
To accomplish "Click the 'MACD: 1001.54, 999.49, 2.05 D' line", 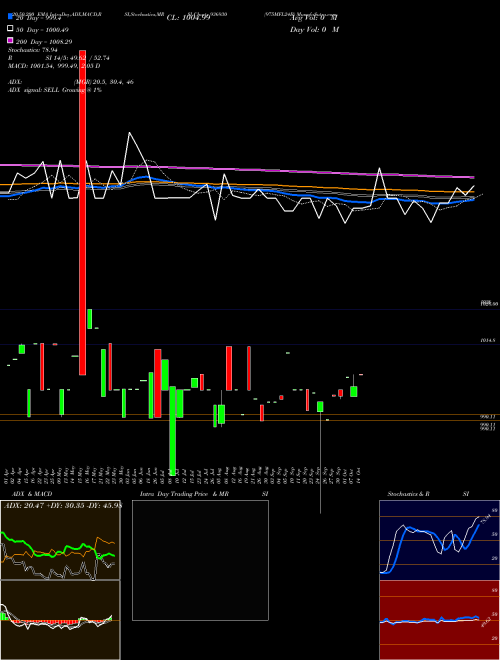I will (54, 66).
